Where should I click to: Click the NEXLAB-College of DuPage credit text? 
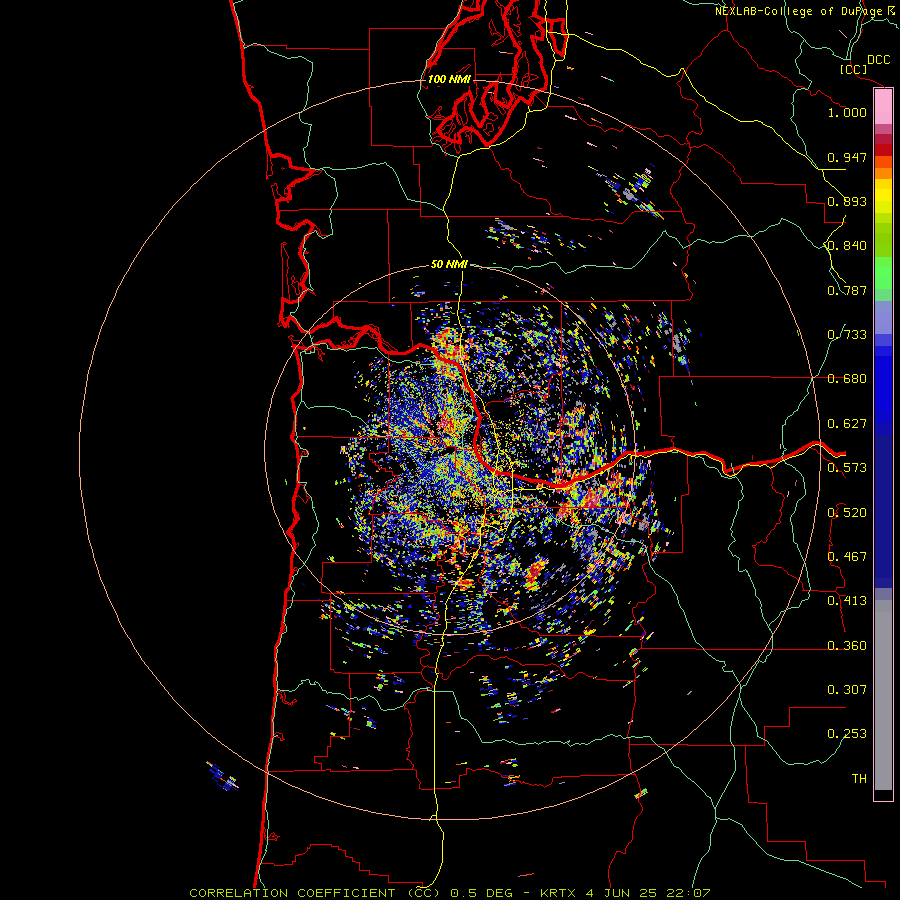point(799,11)
